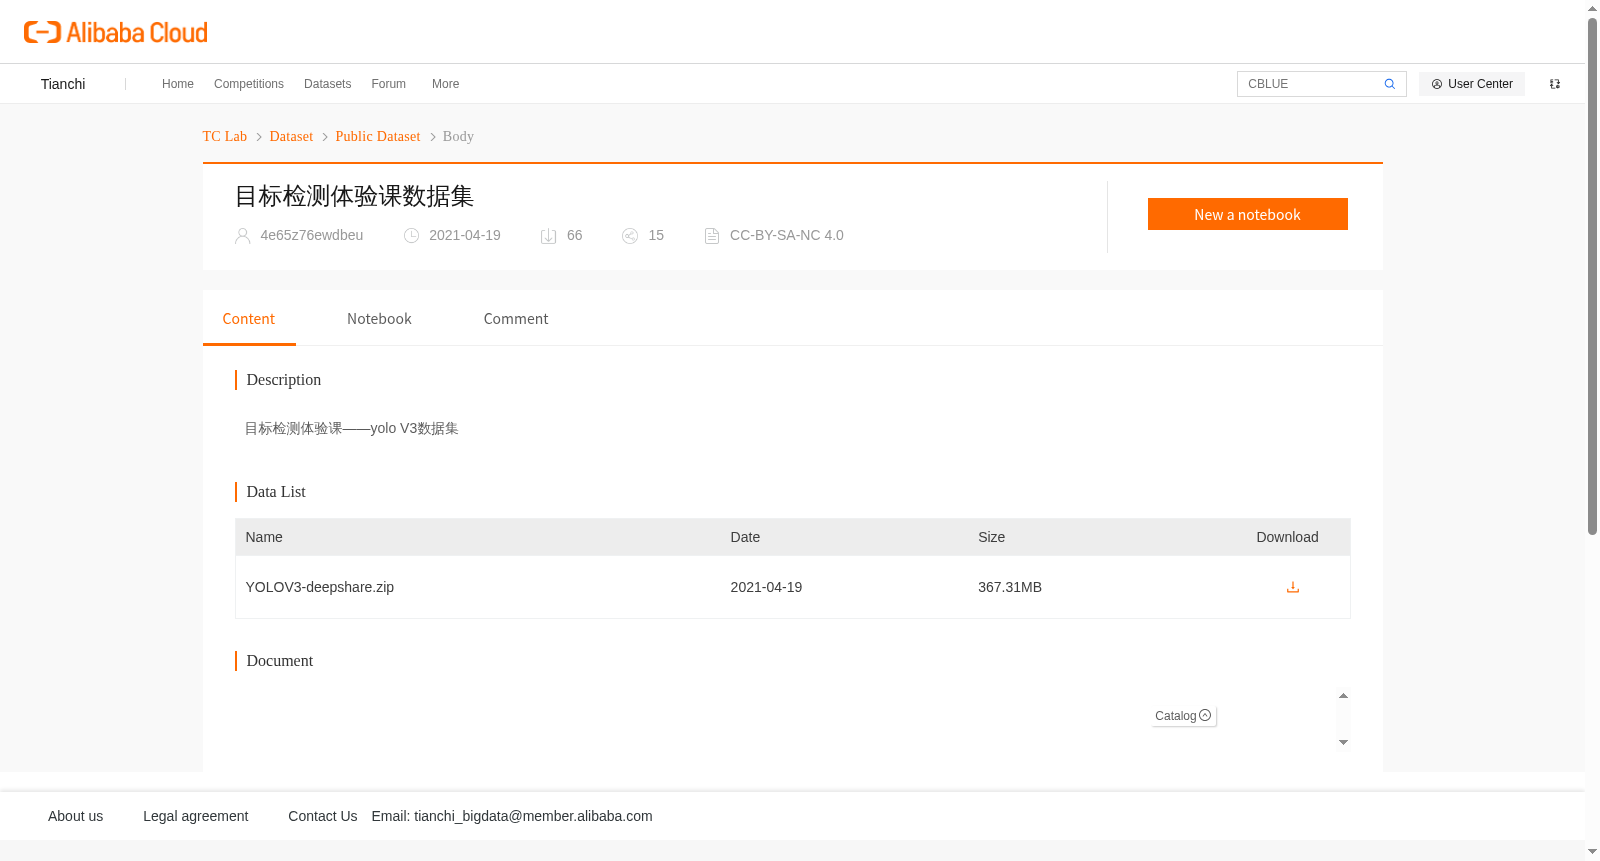Click the clock icon beside 2021-04-19

coord(411,236)
